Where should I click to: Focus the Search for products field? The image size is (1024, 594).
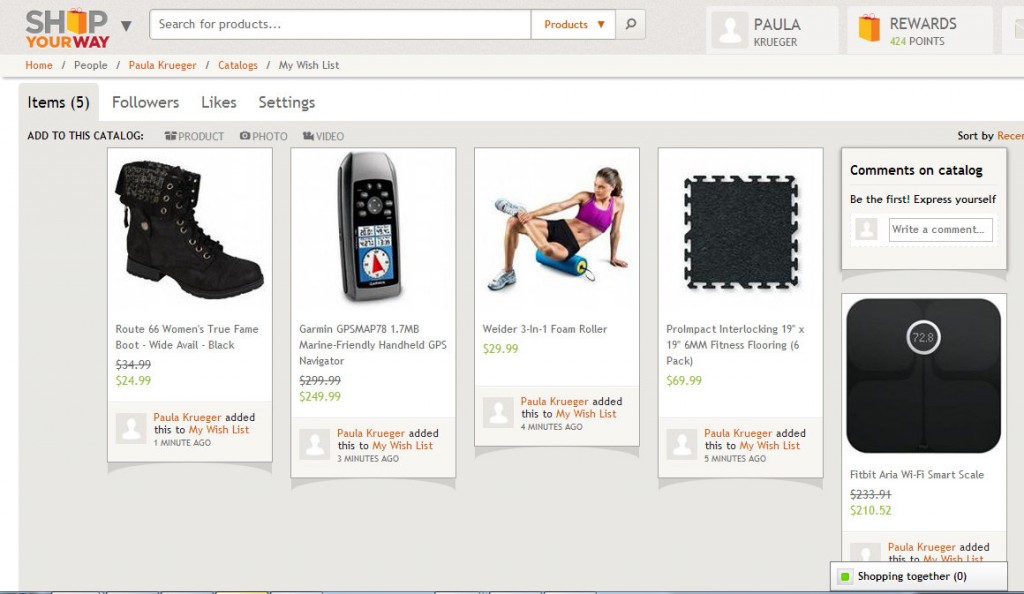pos(340,24)
